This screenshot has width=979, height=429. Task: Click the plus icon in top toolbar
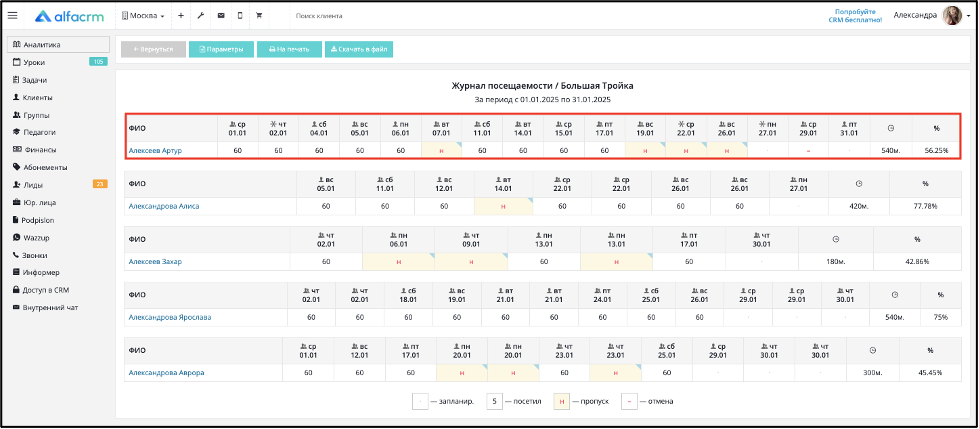pos(180,16)
